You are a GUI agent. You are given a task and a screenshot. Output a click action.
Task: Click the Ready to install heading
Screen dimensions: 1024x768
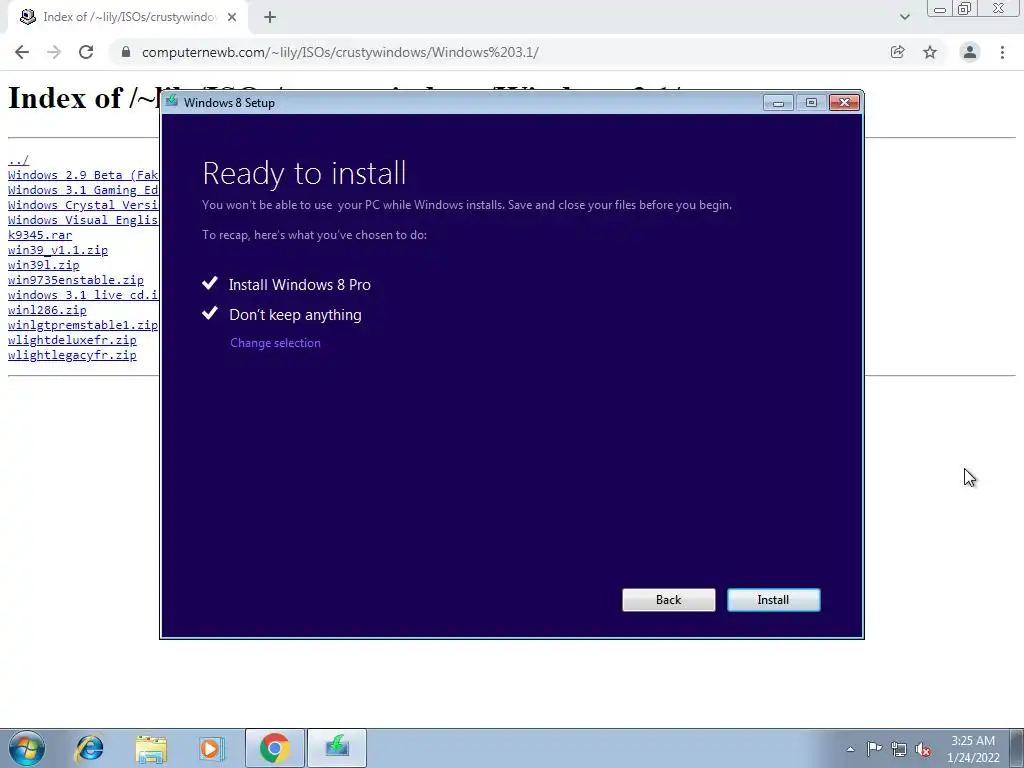click(x=304, y=174)
